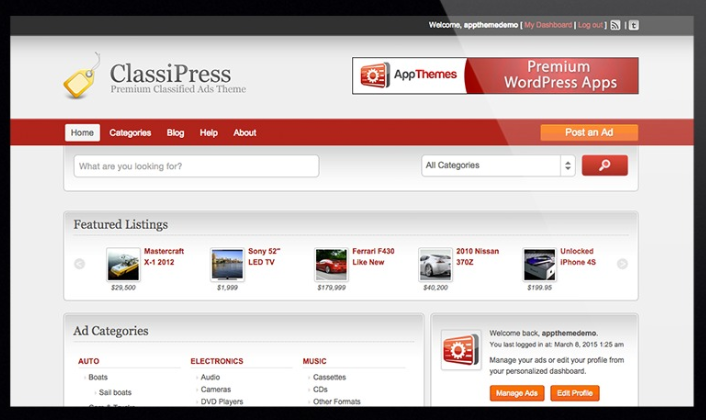The height and width of the screenshot is (420, 706).
Task: Click the 'Featured Listings' heading
Action: pyautogui.click(x=121, y=224)
